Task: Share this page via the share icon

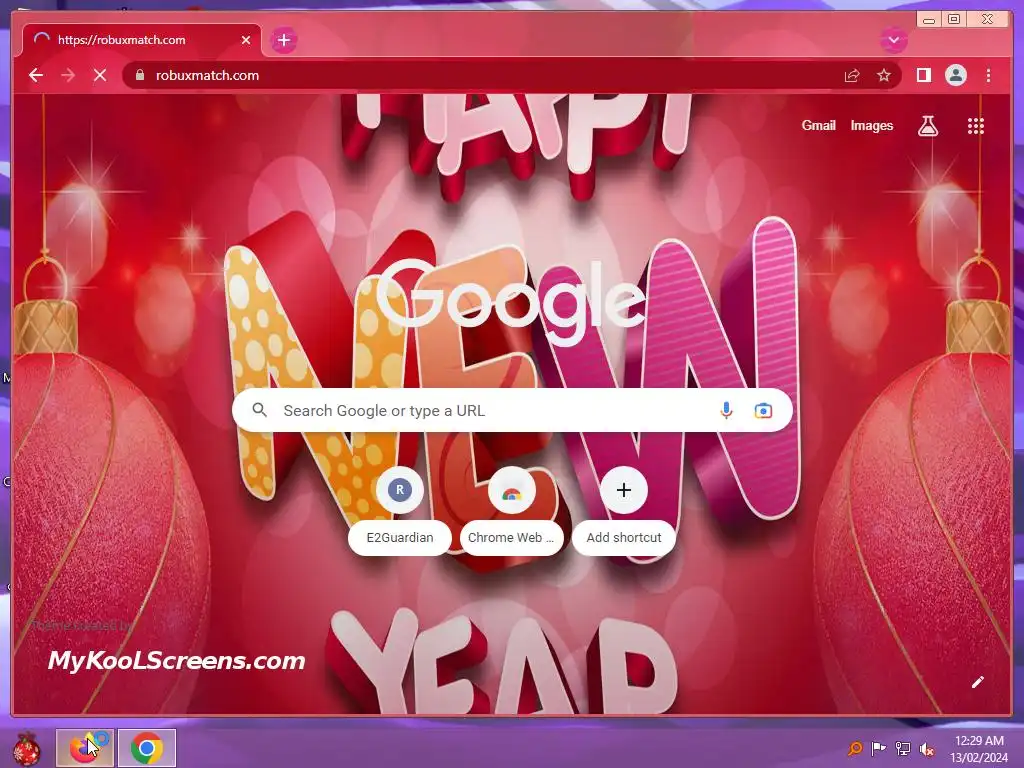Action: [852, 75]
